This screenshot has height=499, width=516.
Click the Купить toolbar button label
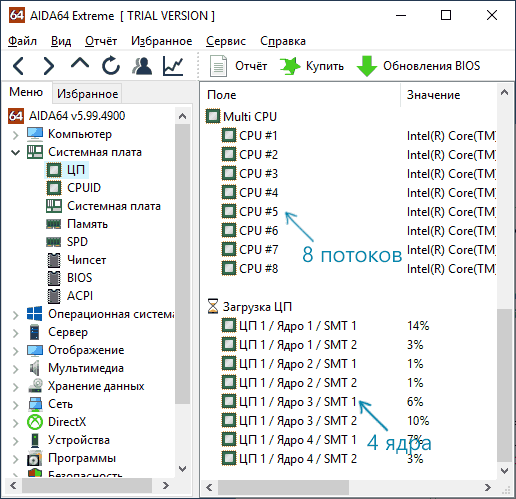(x=325, y=66)
